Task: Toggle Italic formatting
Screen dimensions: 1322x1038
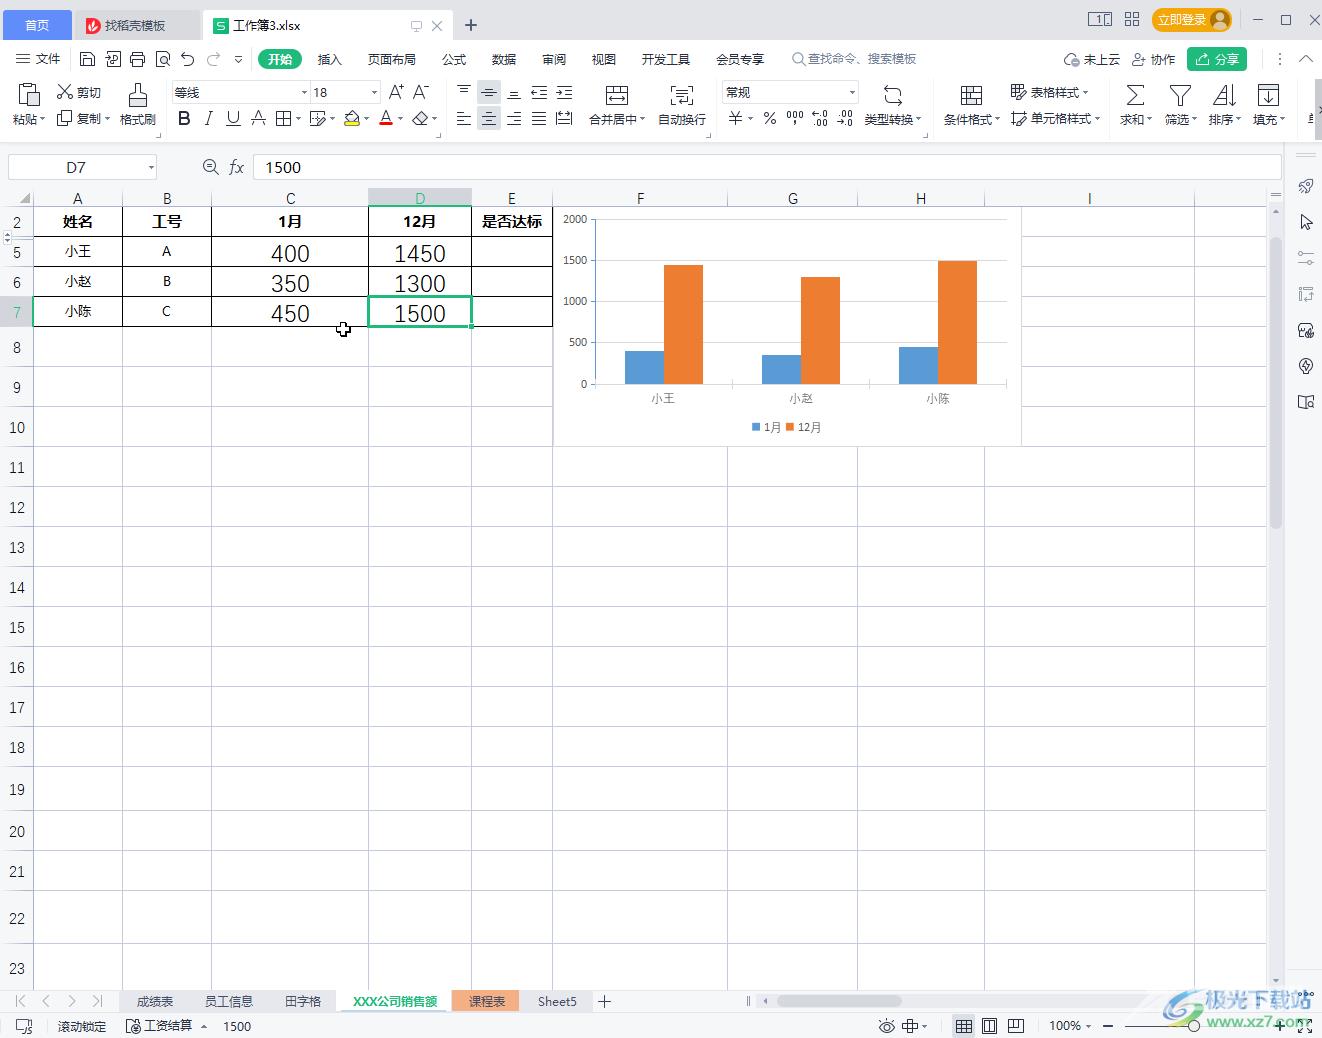Action: (208, 119)
